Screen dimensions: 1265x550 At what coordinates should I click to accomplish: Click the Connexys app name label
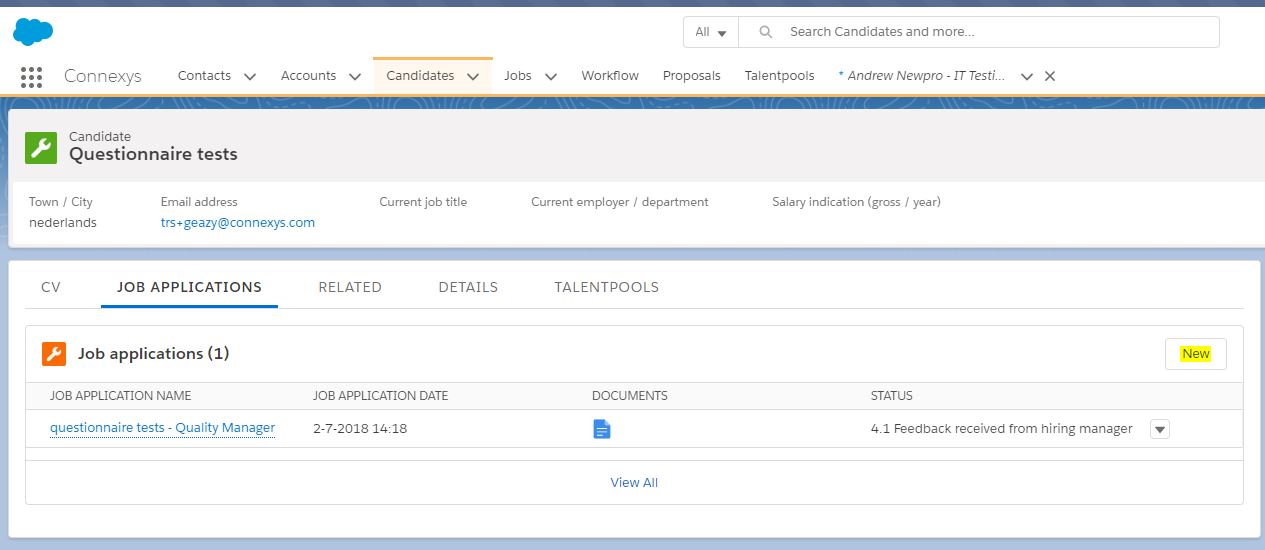103,76
